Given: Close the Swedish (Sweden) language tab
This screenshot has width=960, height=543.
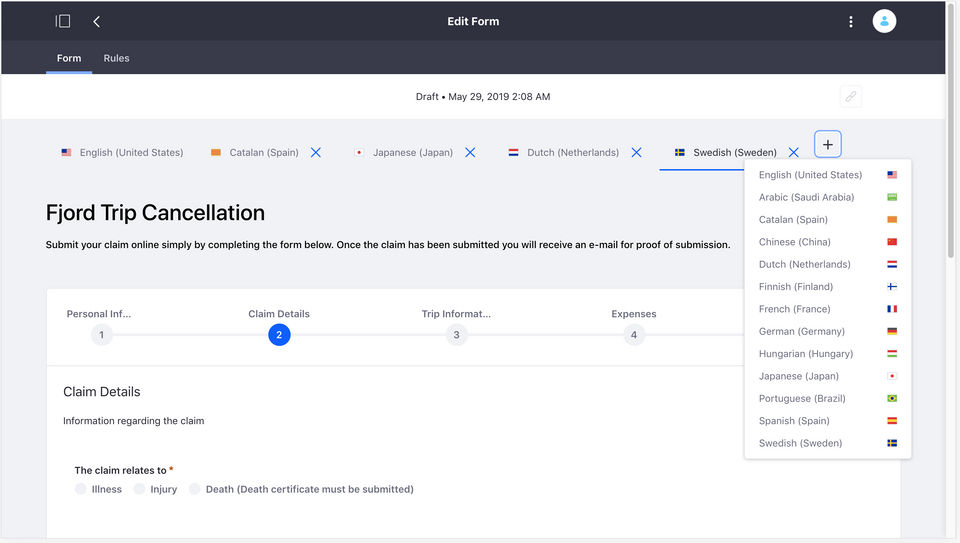Looking at the screenshot, I should point(793,153).
